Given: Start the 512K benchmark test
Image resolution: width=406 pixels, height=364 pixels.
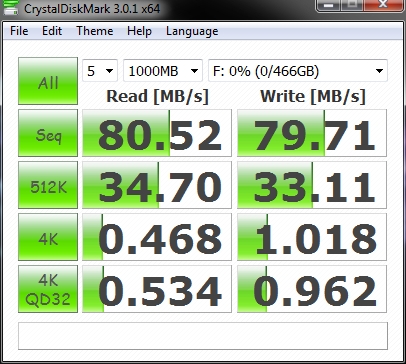Looking at the screenshot, I should click(x=48, y=185).
